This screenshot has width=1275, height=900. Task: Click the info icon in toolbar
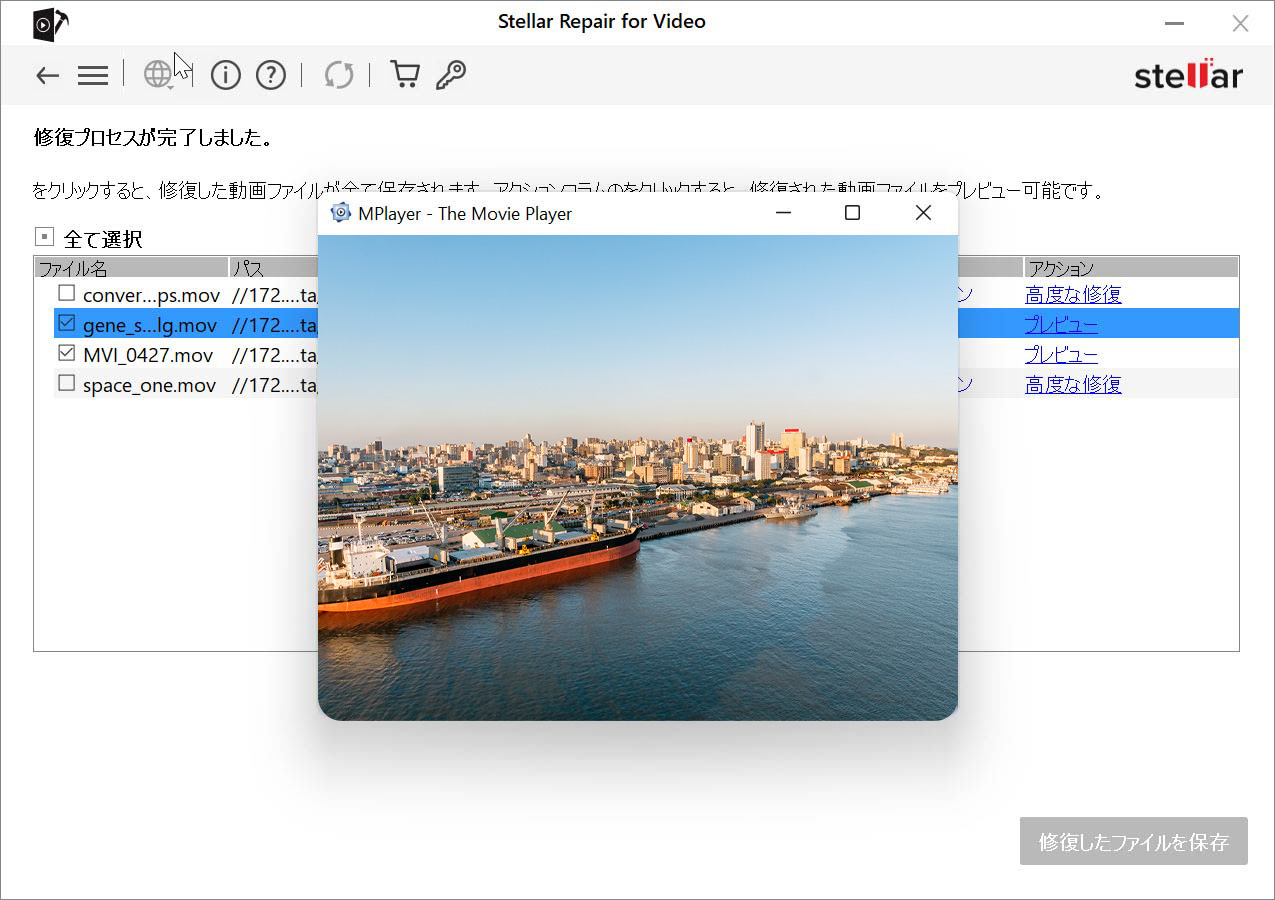226,76
